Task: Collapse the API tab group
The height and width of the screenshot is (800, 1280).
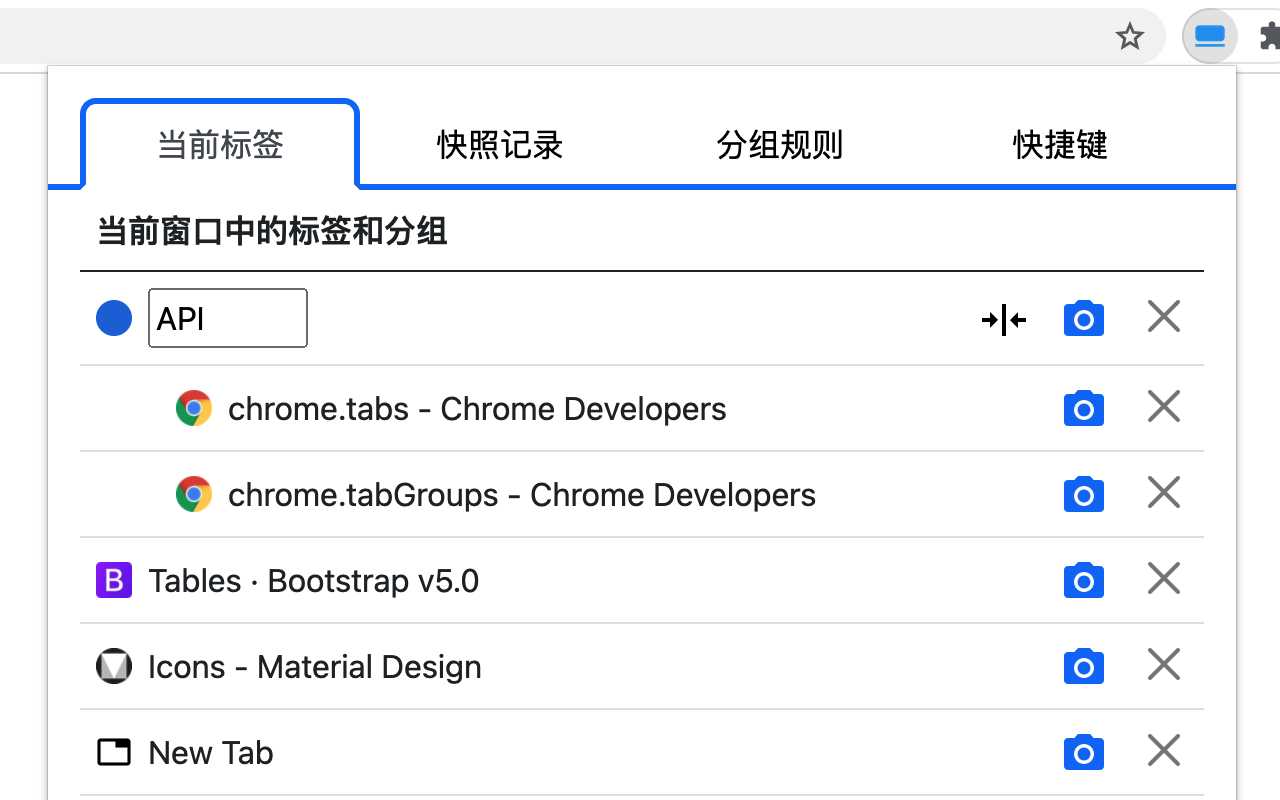Action: [1003, 319]
